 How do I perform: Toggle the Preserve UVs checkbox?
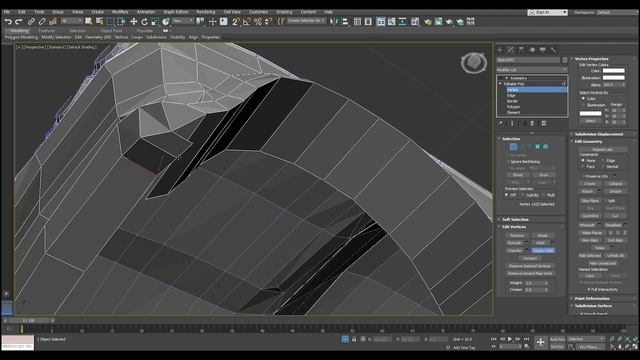point(584,176)
